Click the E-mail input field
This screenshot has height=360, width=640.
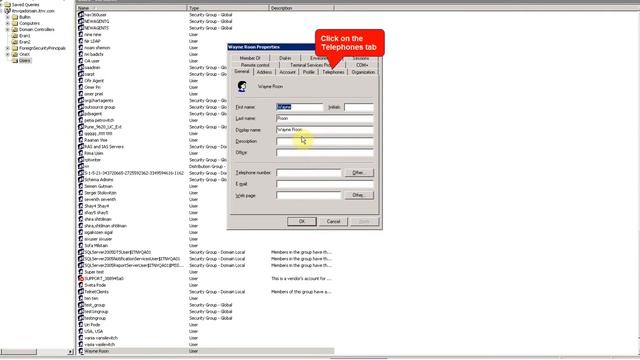(x=324, y=184)
